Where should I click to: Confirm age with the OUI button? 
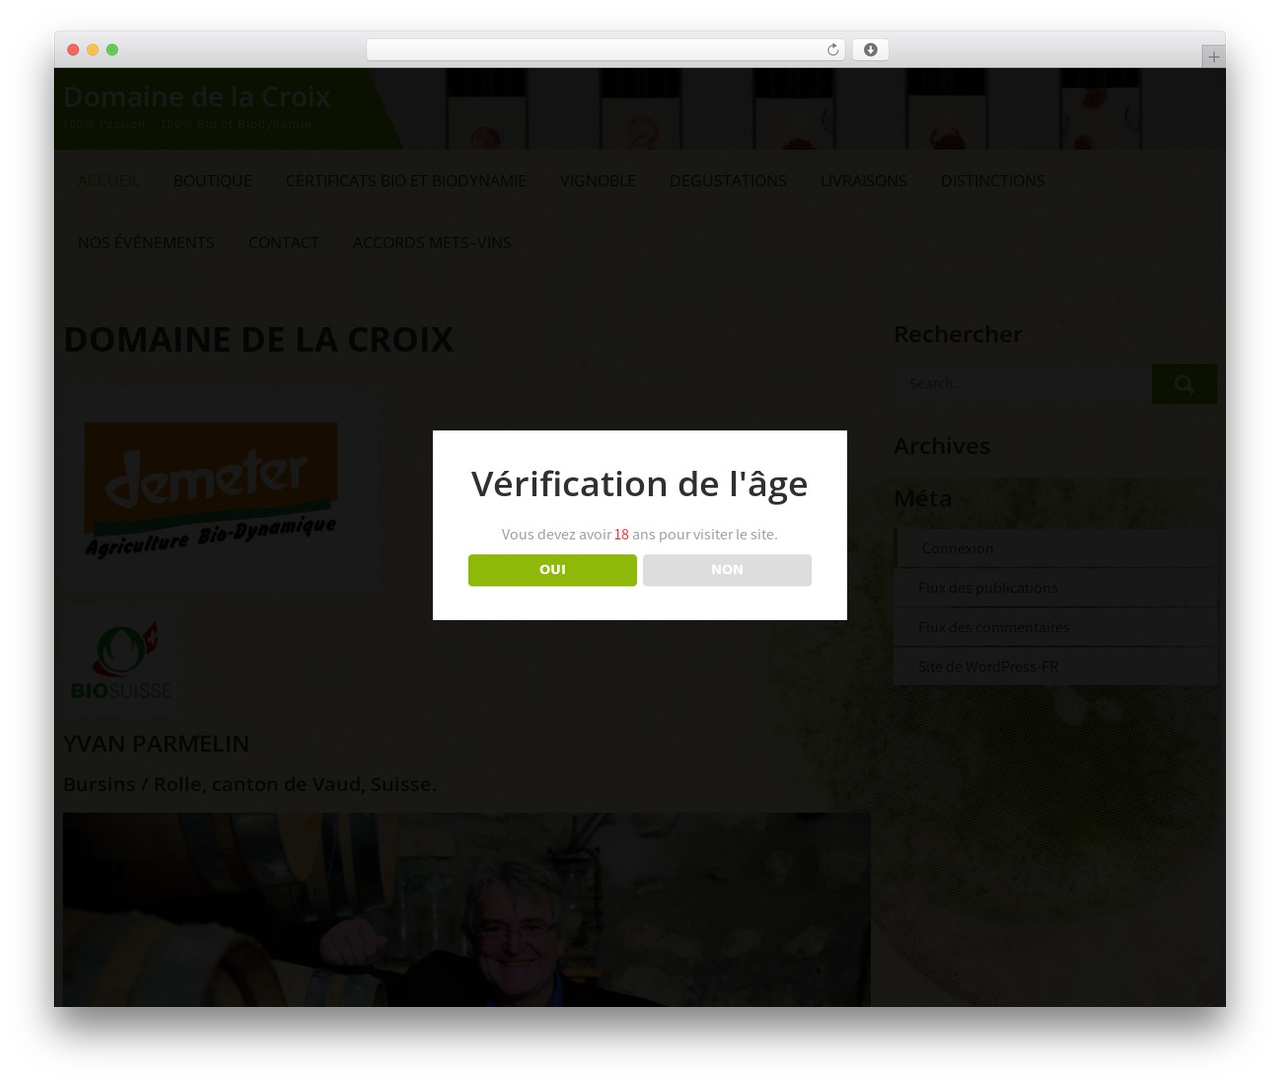tap(552, 570)
